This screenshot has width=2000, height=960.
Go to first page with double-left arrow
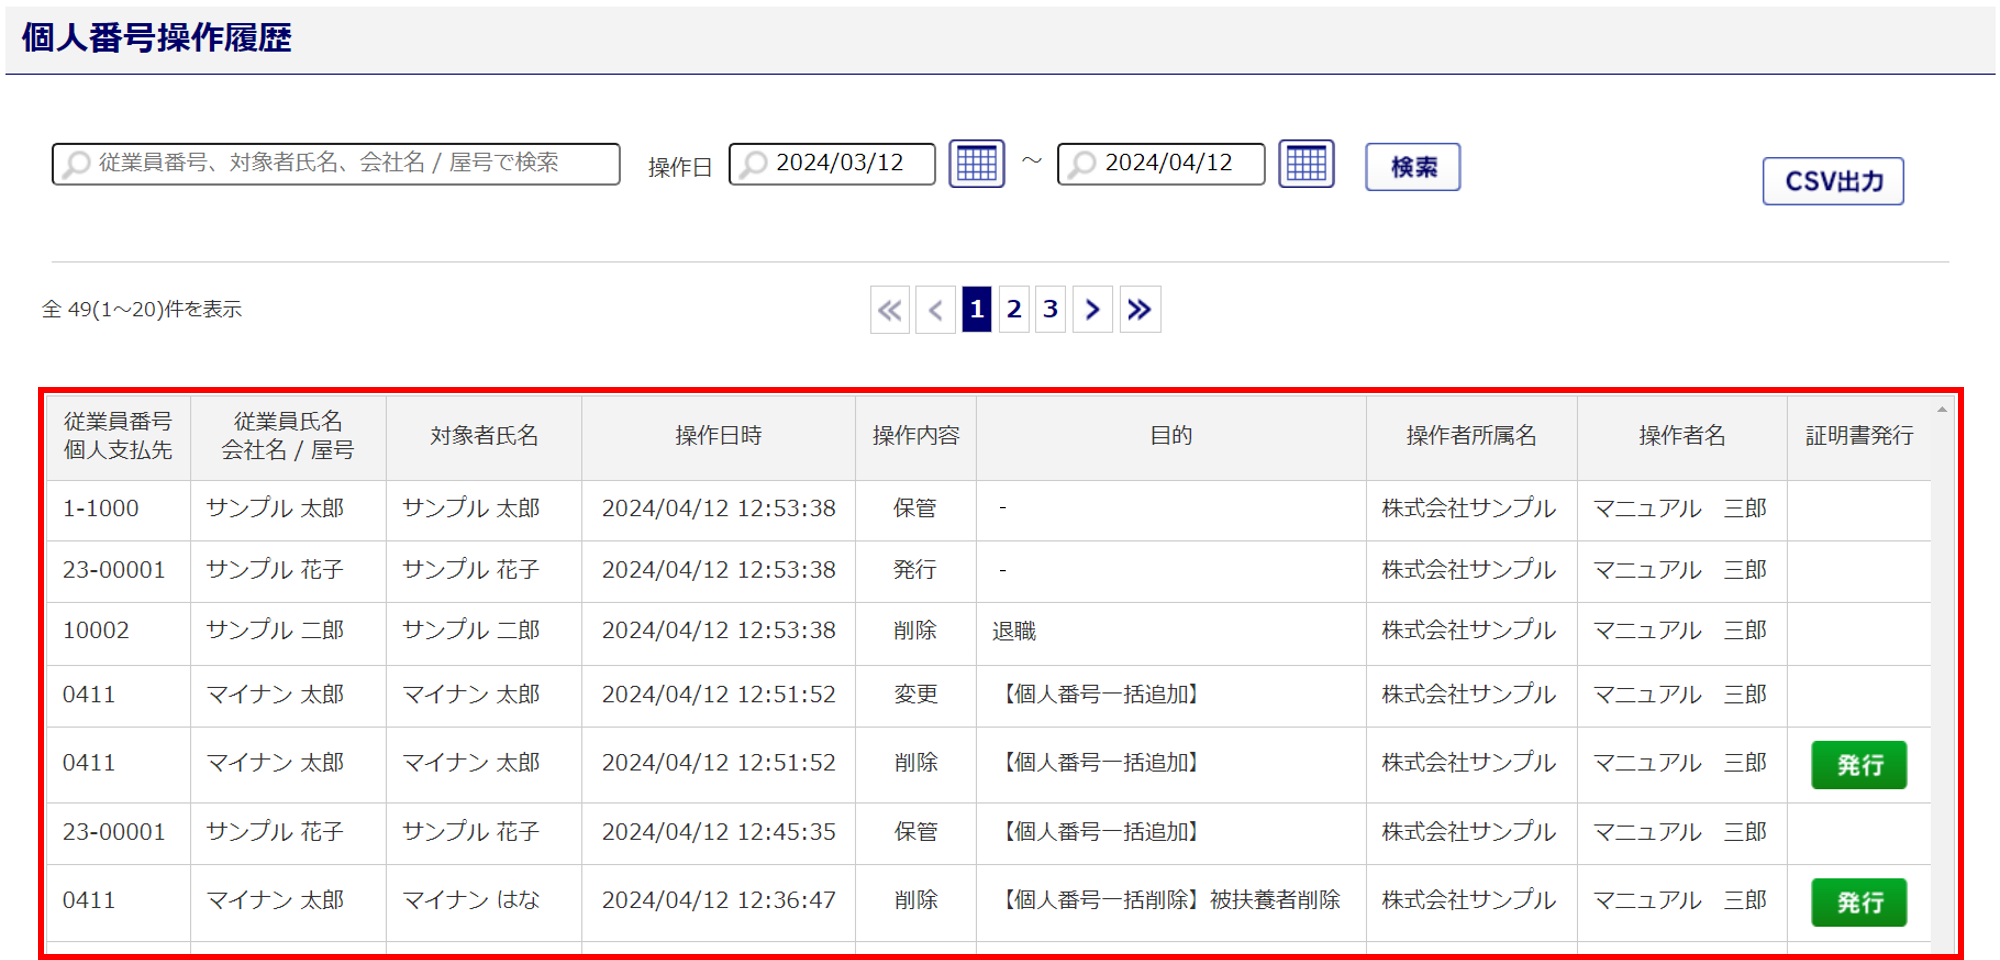889,310
